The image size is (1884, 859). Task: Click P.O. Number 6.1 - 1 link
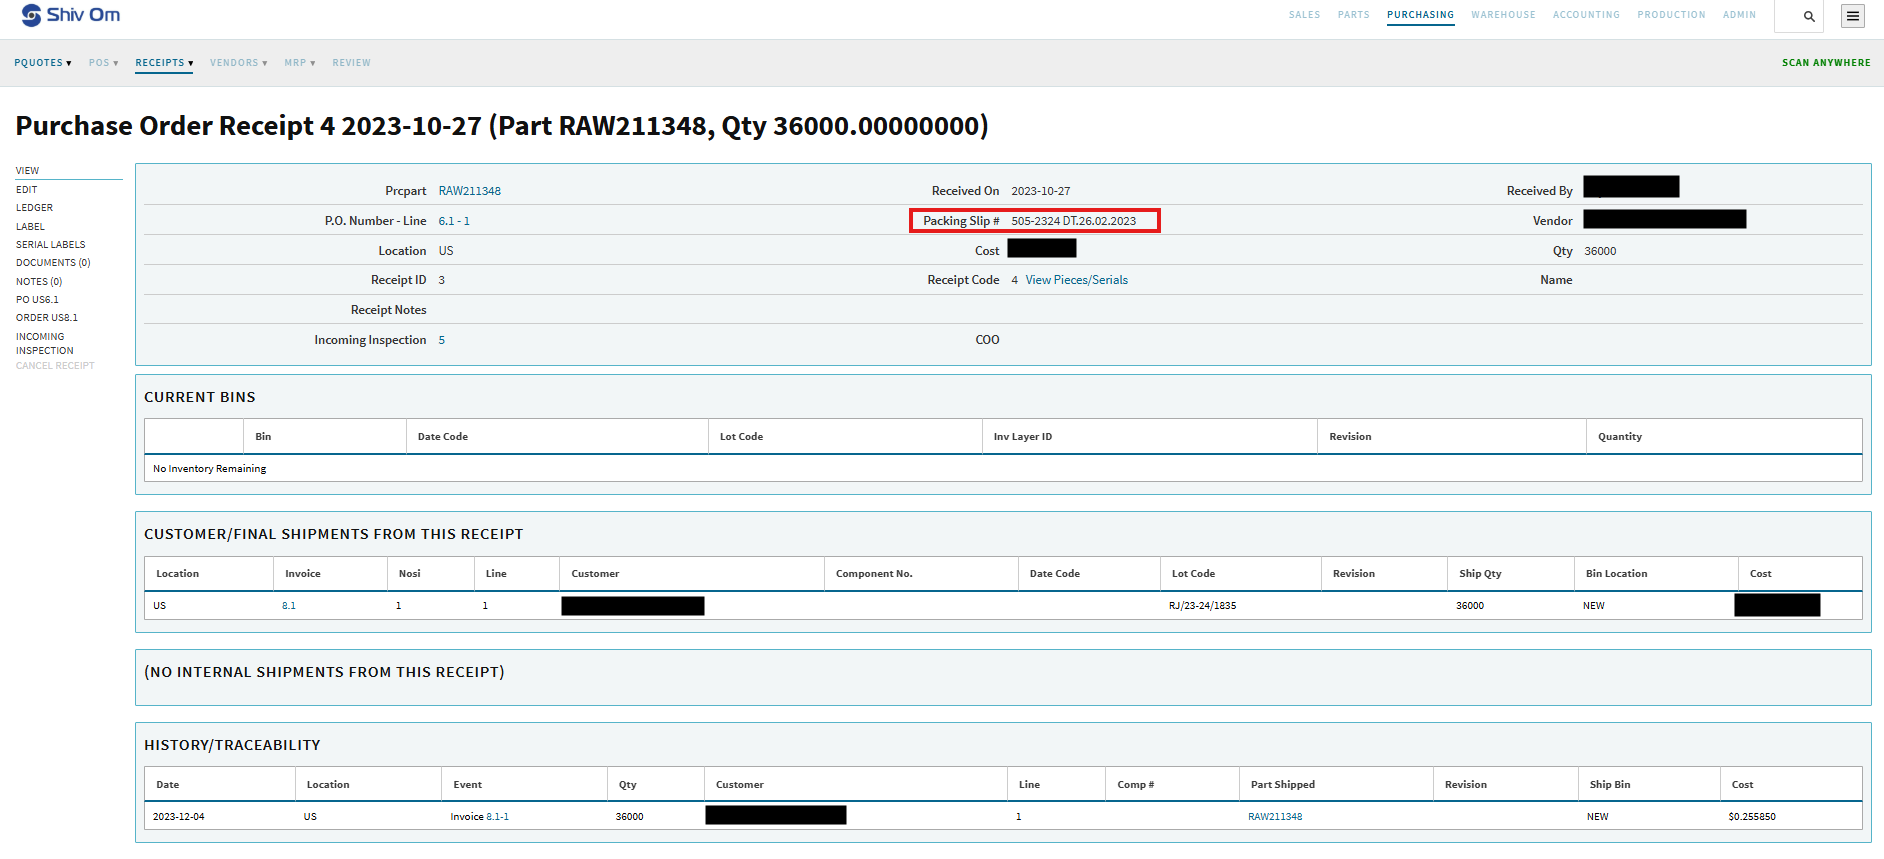pos(453,221)
